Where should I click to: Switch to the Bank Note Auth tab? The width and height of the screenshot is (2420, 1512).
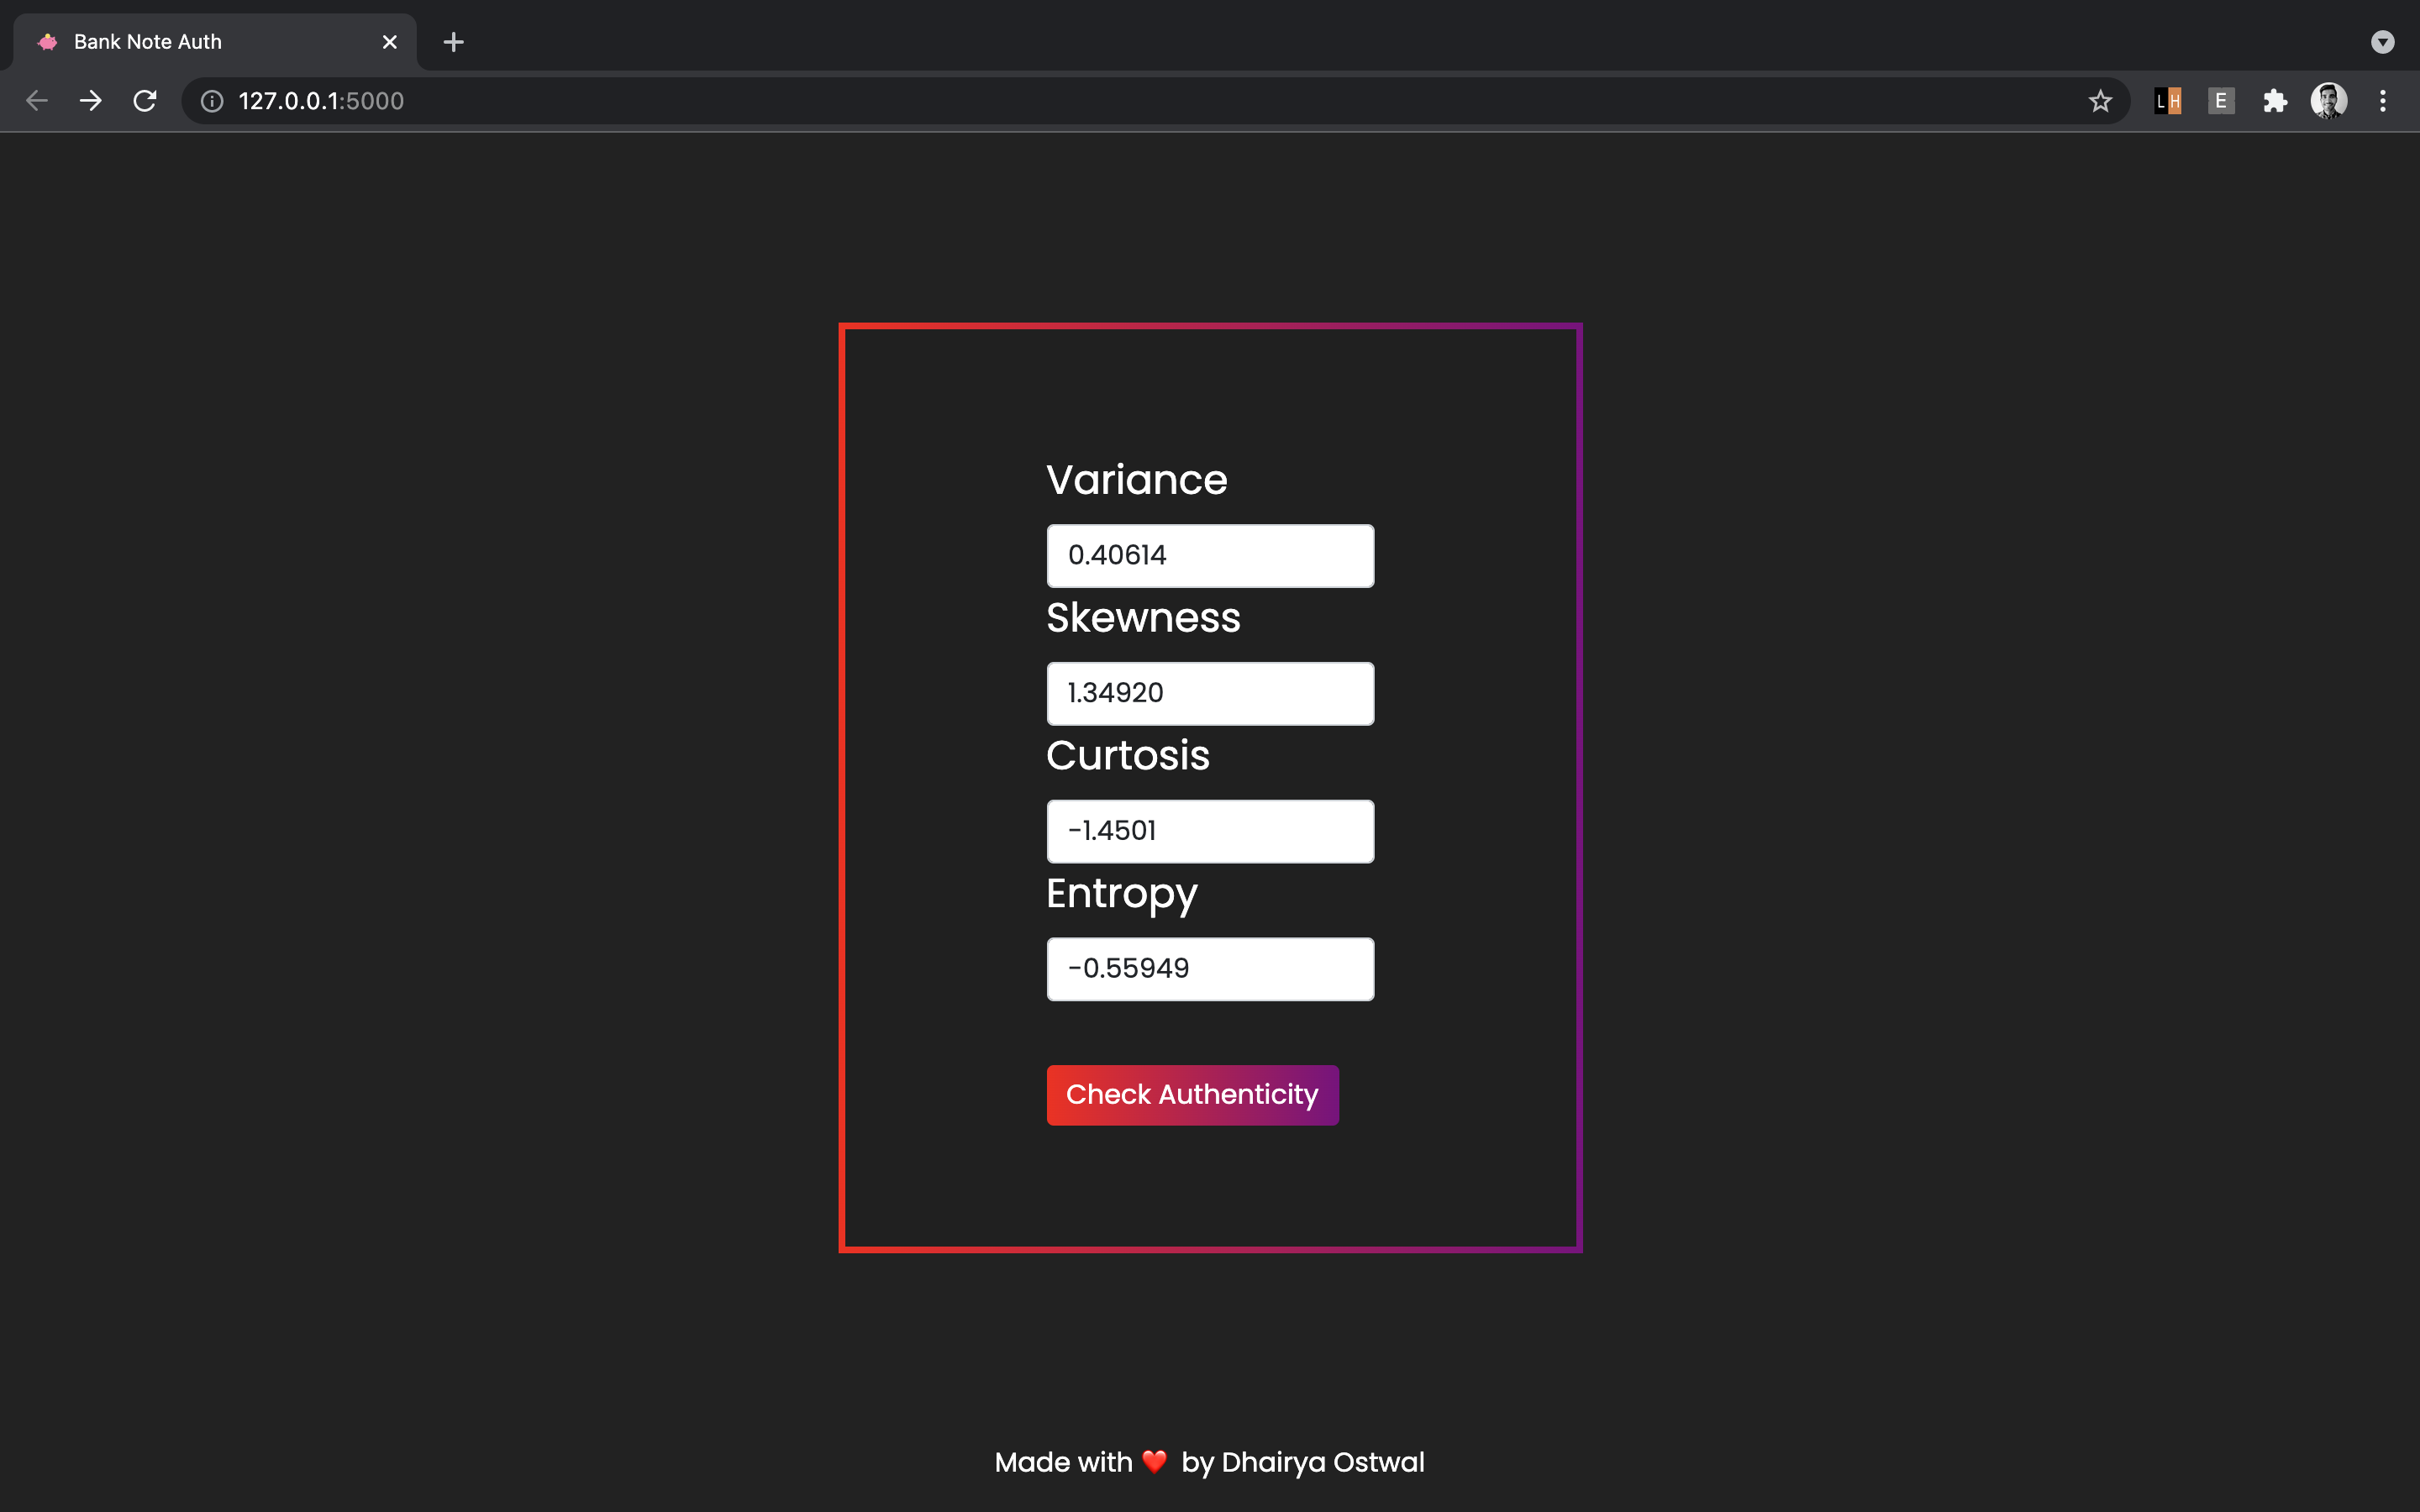pos(200,42)
